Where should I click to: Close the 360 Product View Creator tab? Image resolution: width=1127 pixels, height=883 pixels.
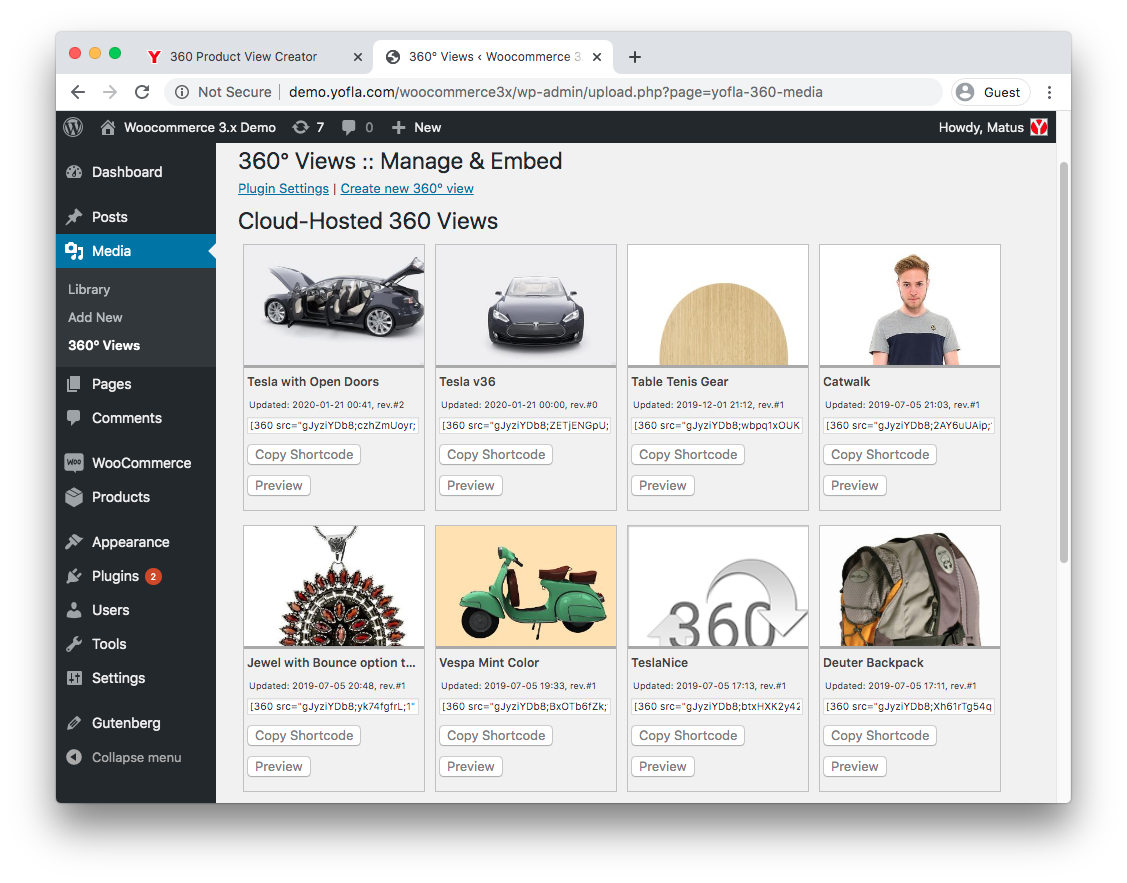pos(358,57)
